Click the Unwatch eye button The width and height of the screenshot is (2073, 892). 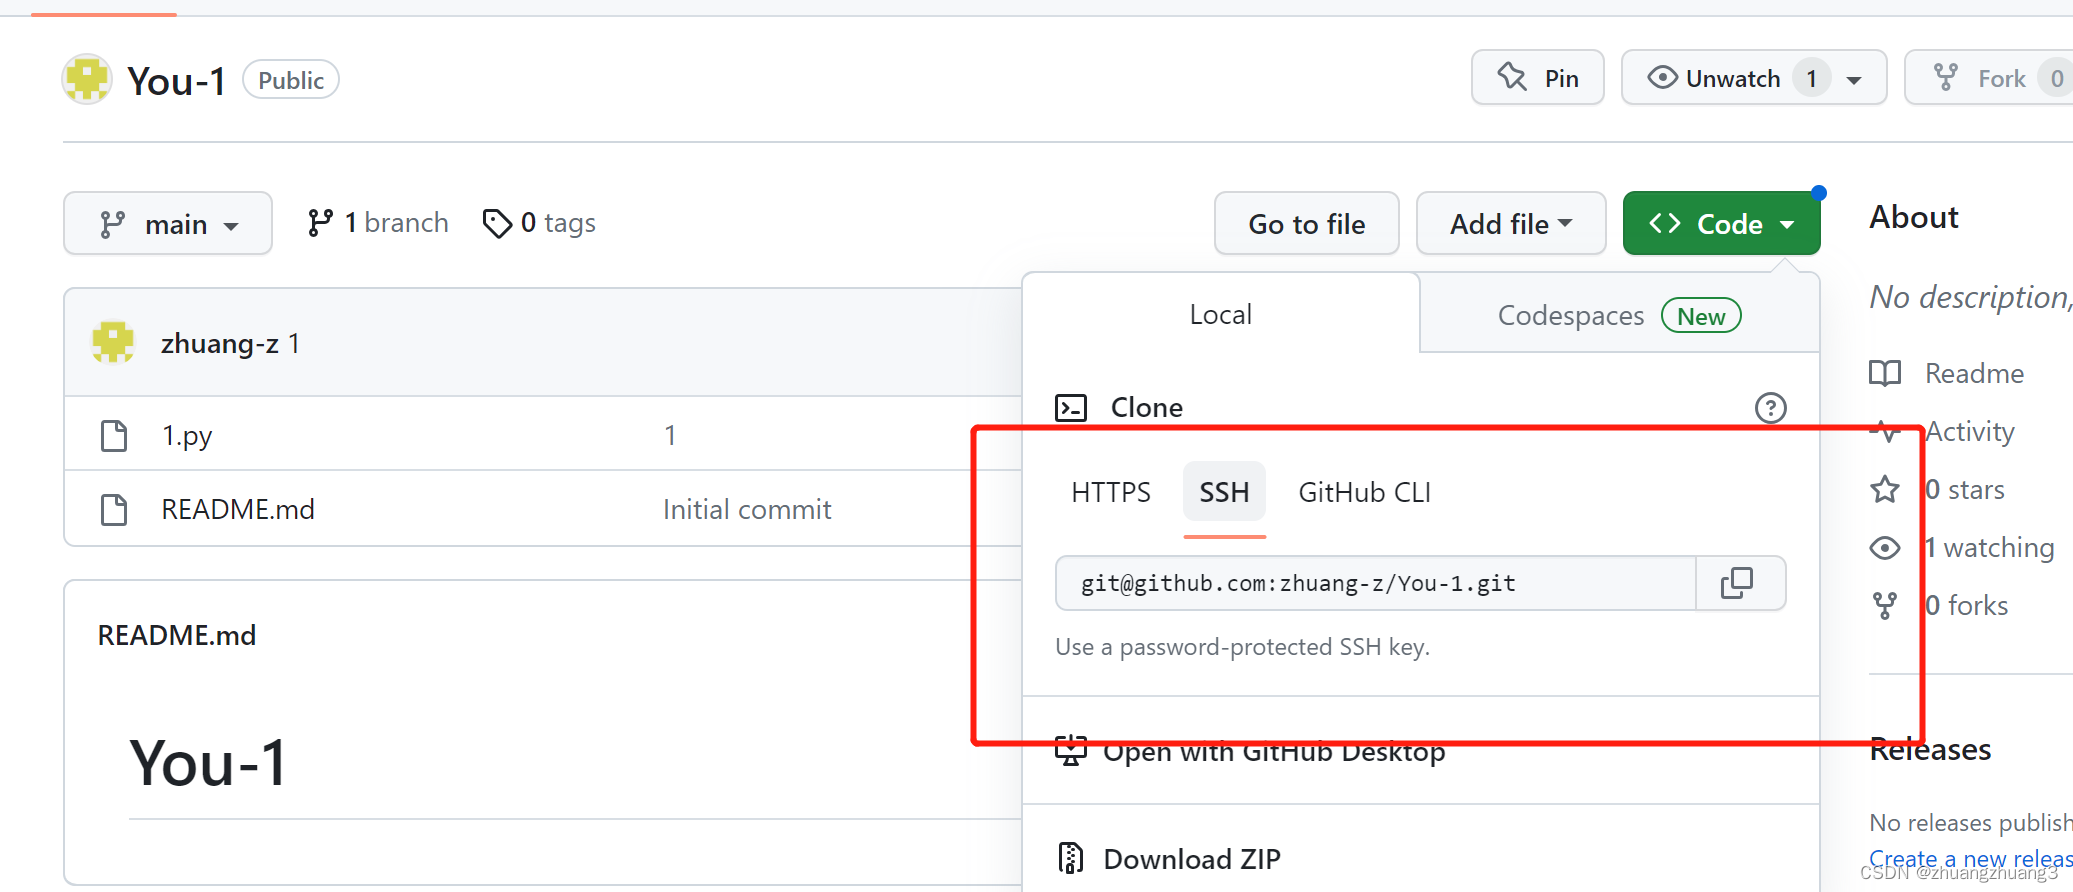point(1714,78)
